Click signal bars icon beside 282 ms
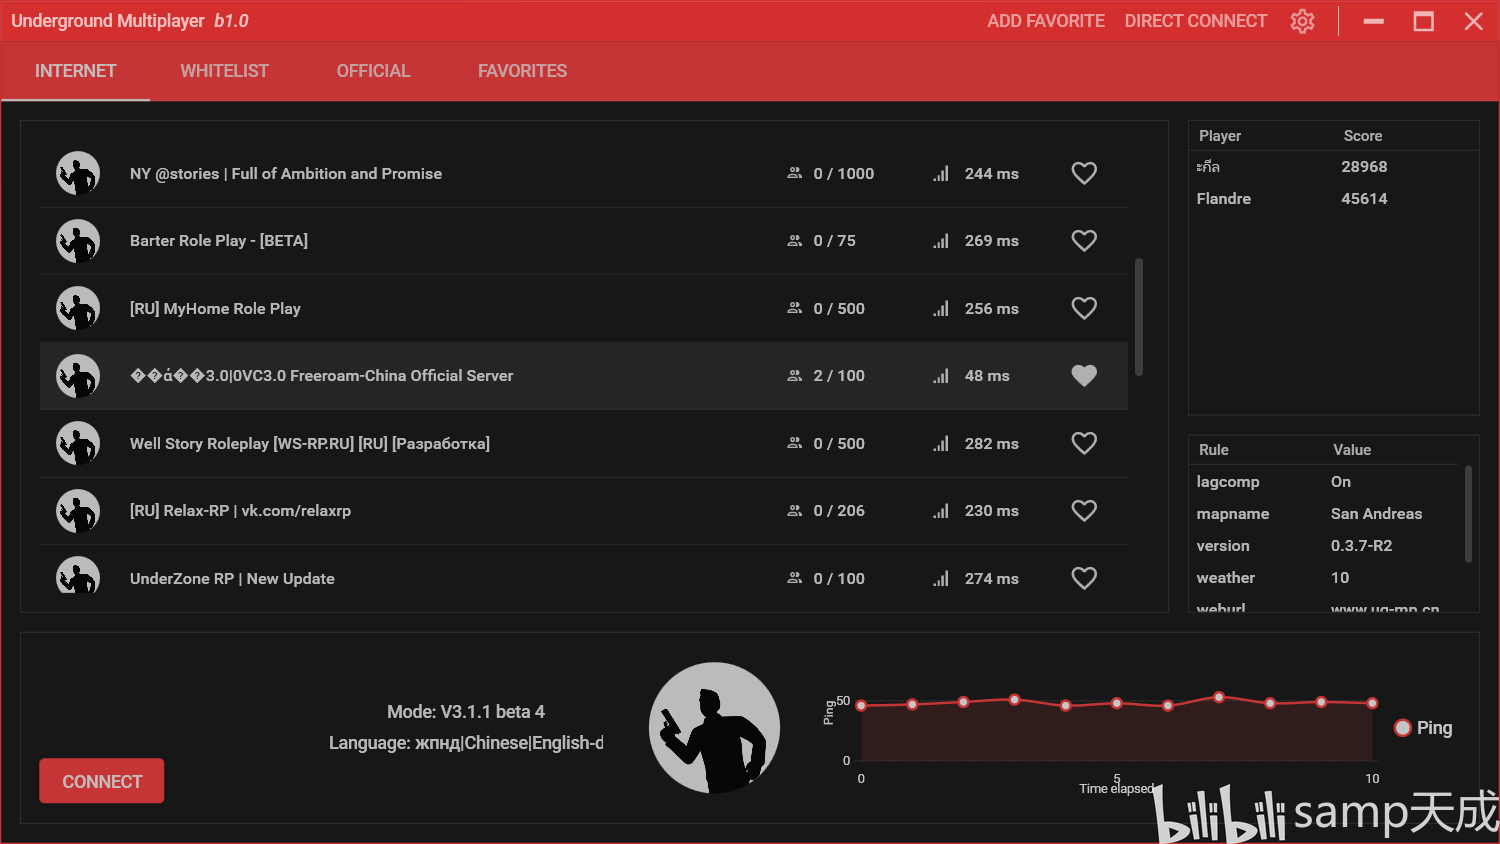Image resolution: width=1500 pixels, height=844 pixels. (941, 444)
